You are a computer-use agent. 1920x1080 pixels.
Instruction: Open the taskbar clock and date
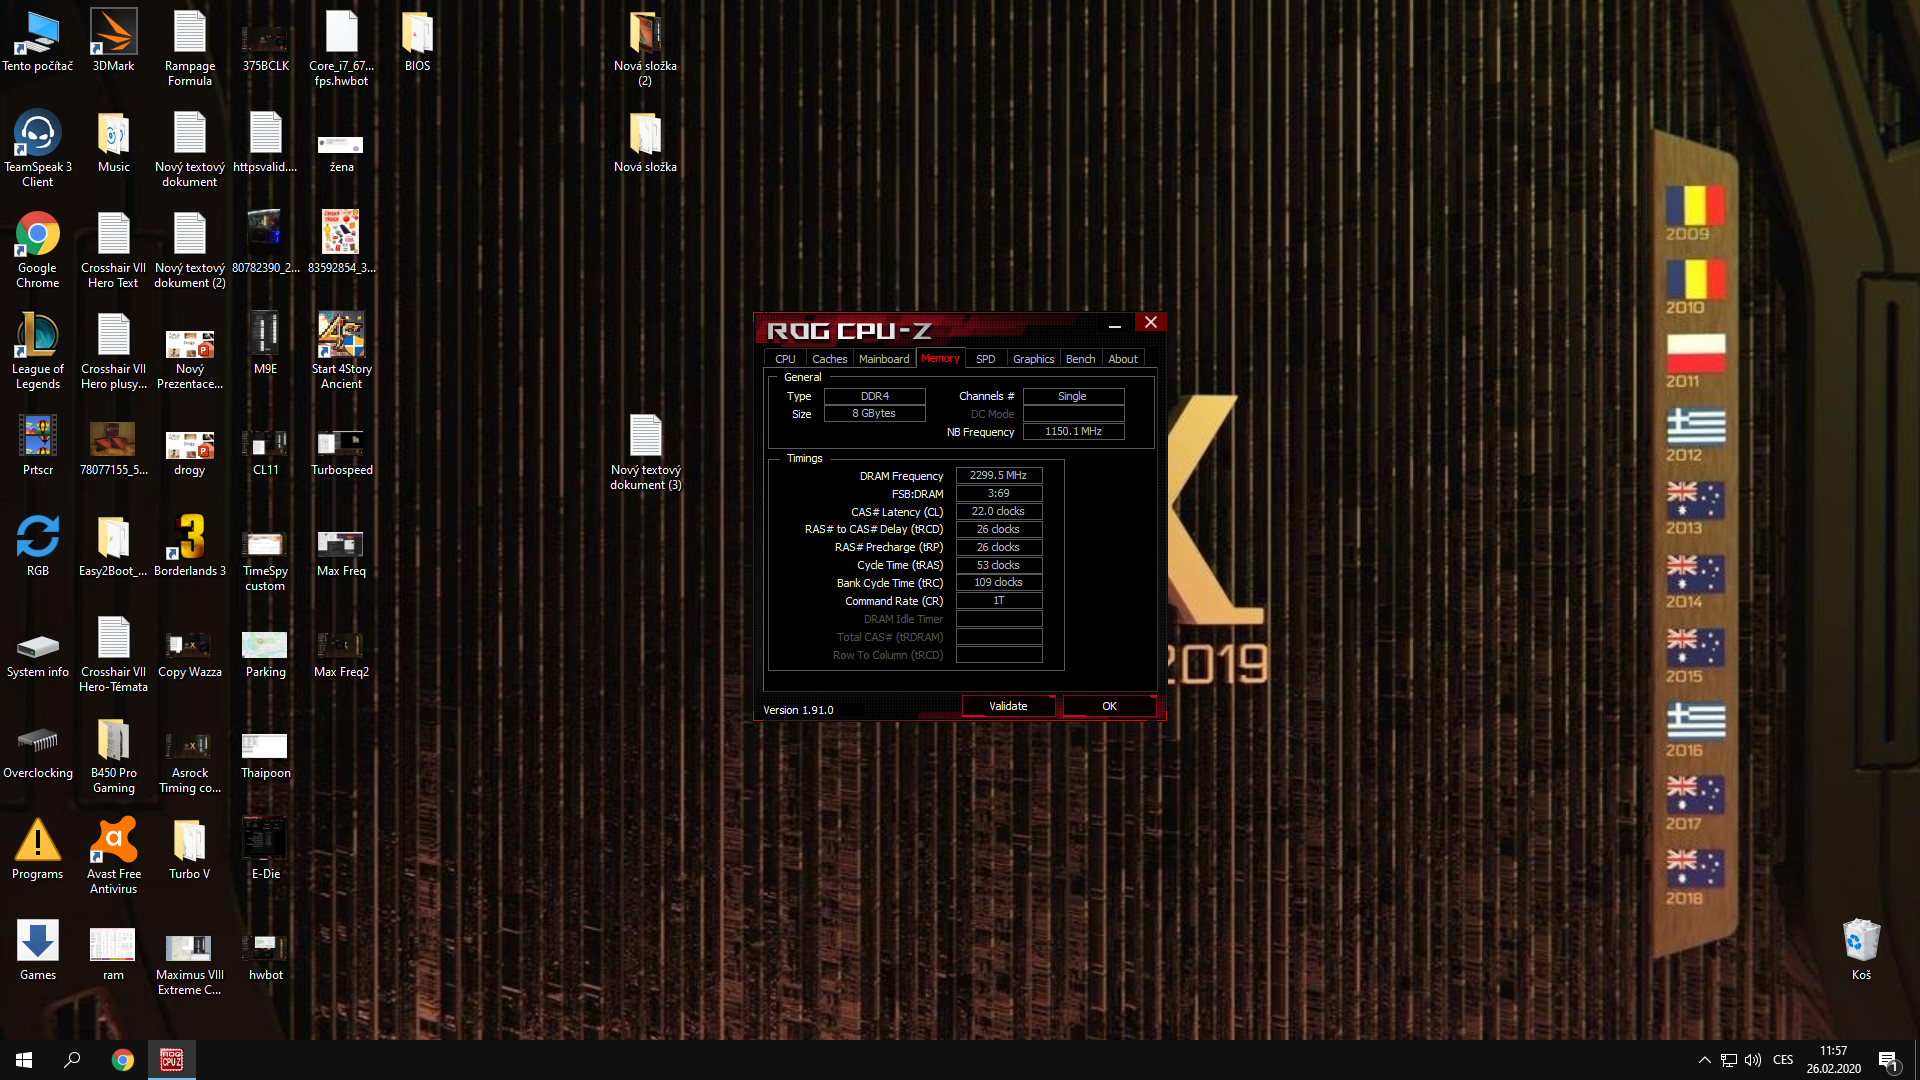pos(1833,1060)
